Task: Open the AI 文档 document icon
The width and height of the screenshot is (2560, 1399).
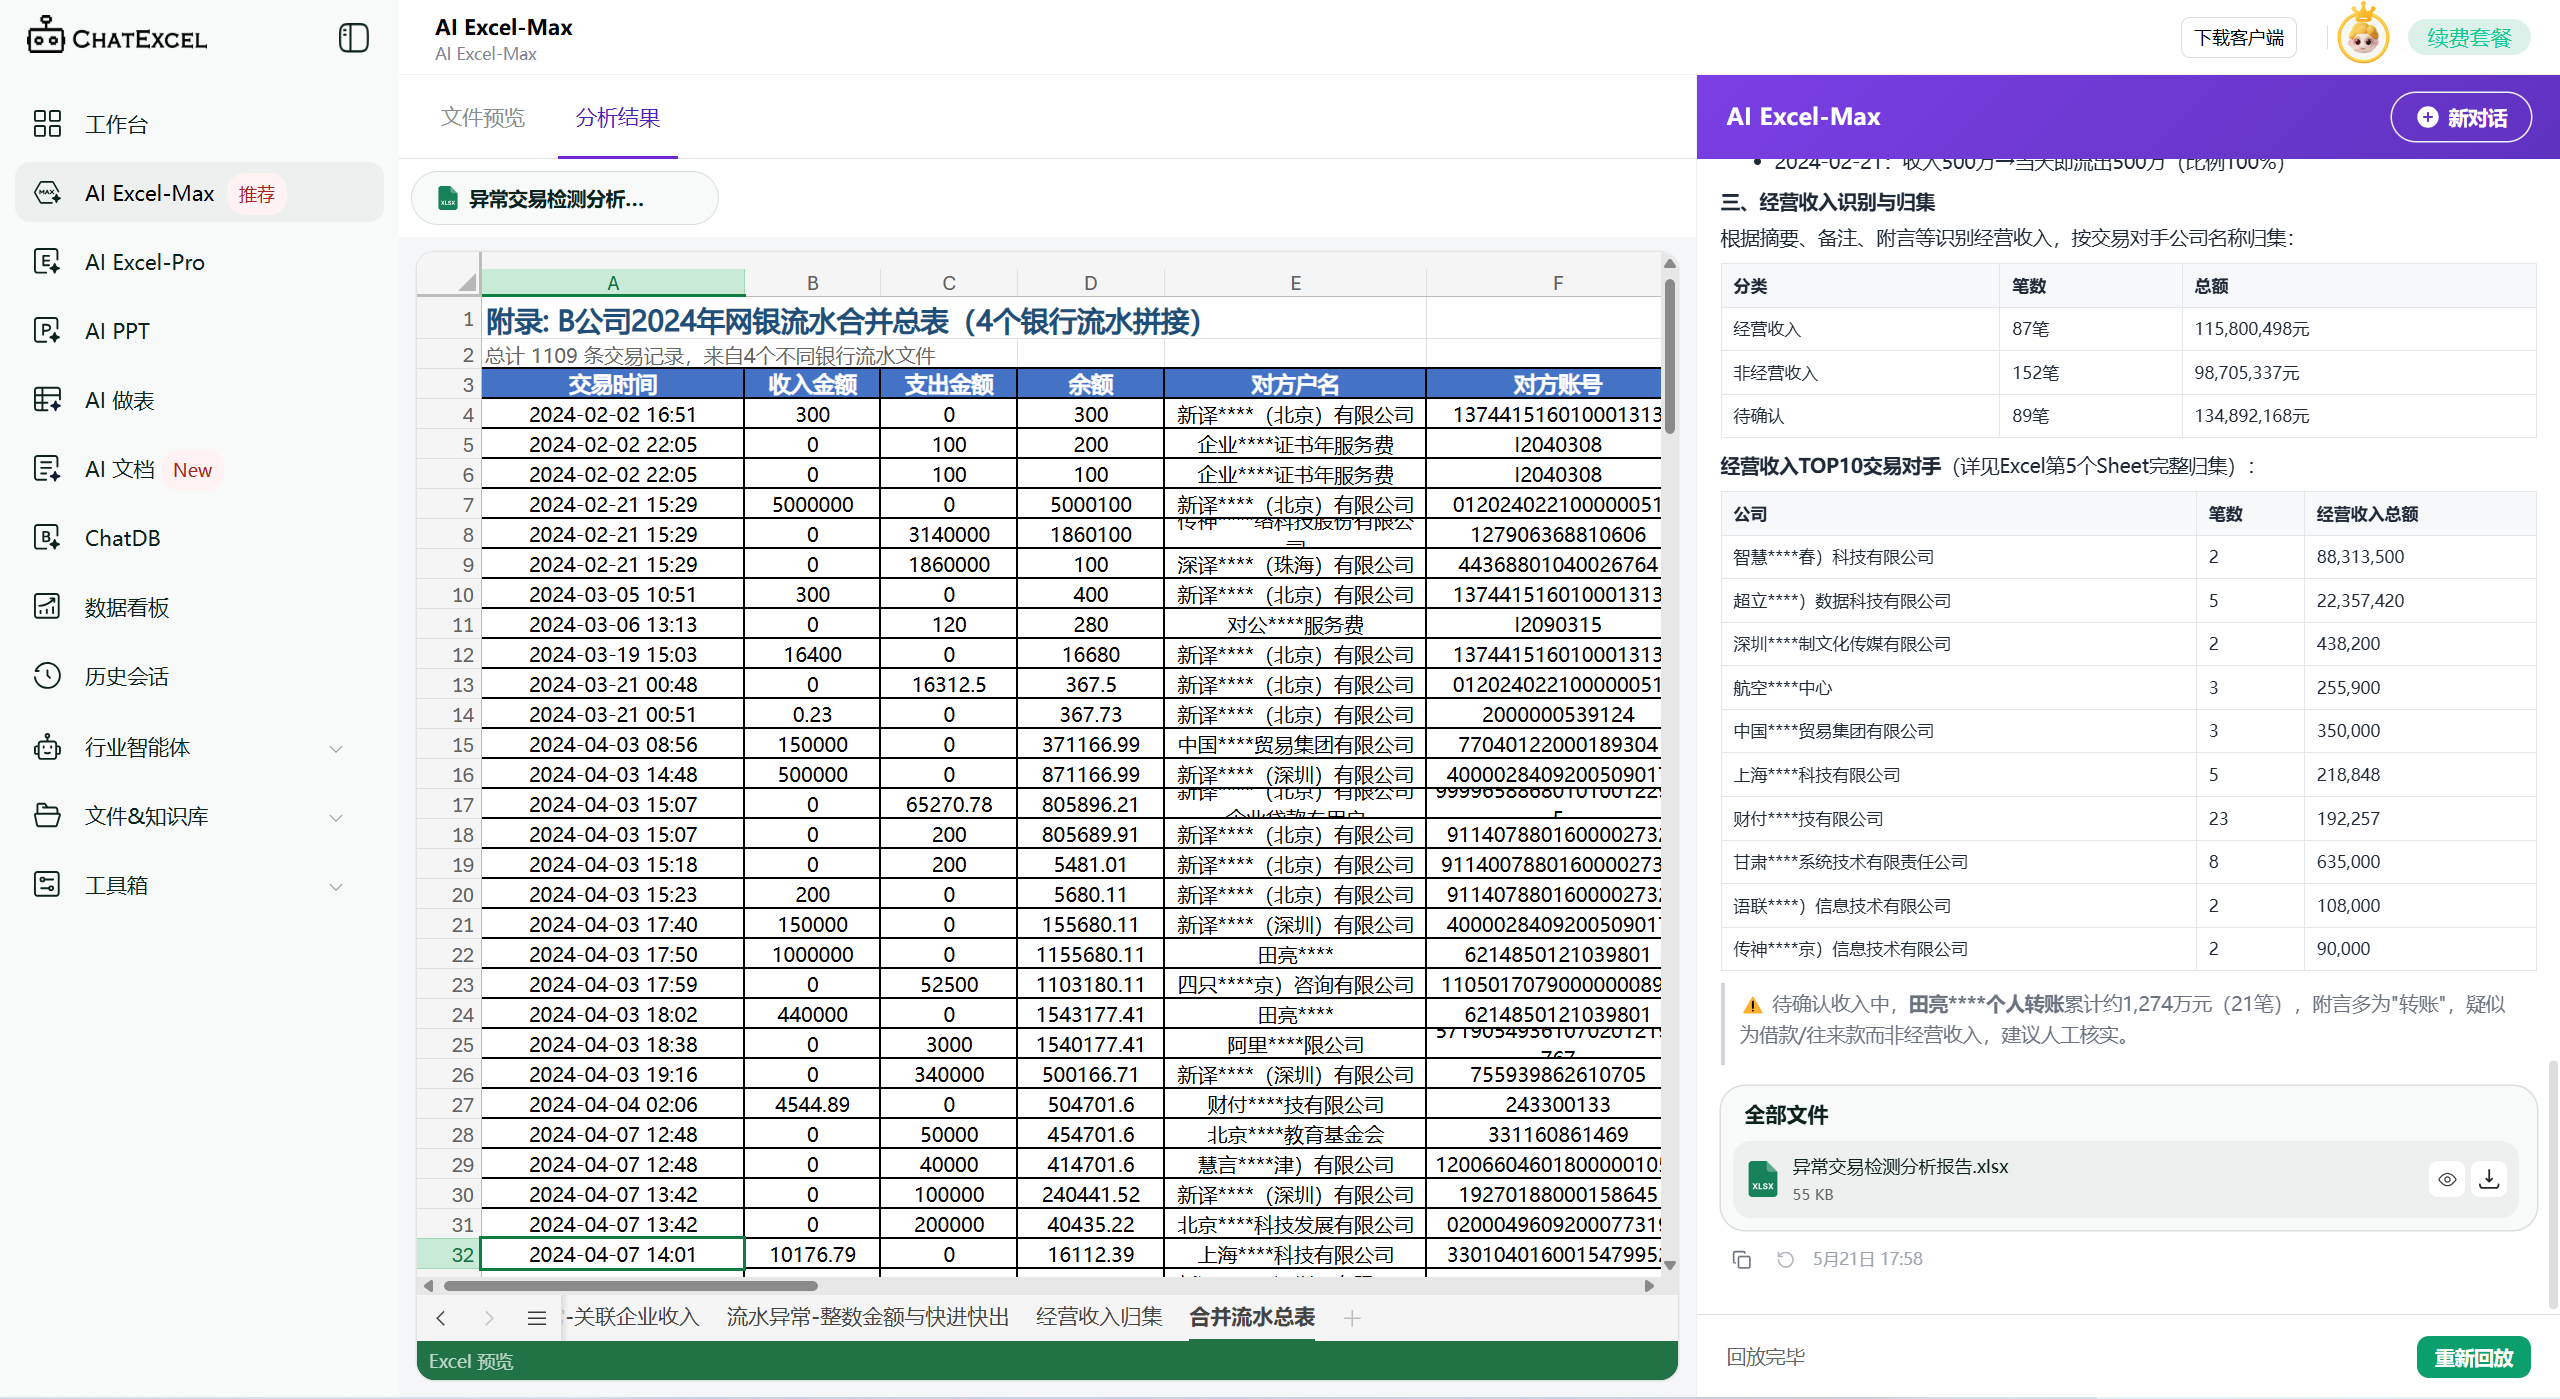Action: tap(47, 469)
